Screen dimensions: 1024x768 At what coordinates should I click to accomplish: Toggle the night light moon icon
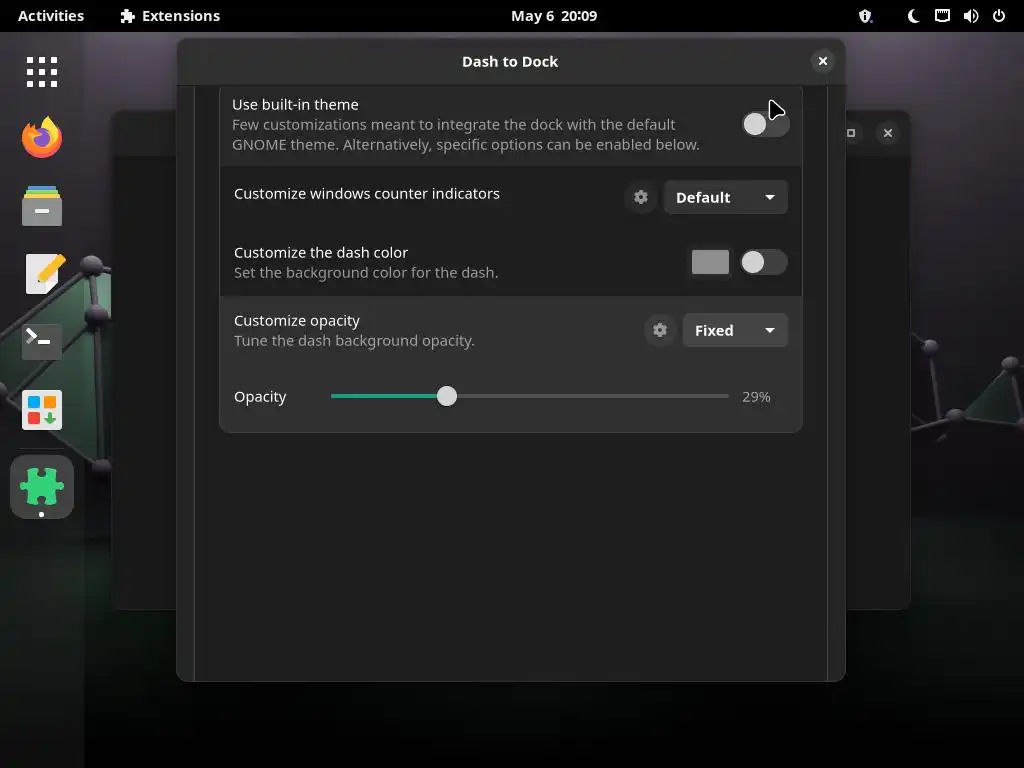click(914, 16)
